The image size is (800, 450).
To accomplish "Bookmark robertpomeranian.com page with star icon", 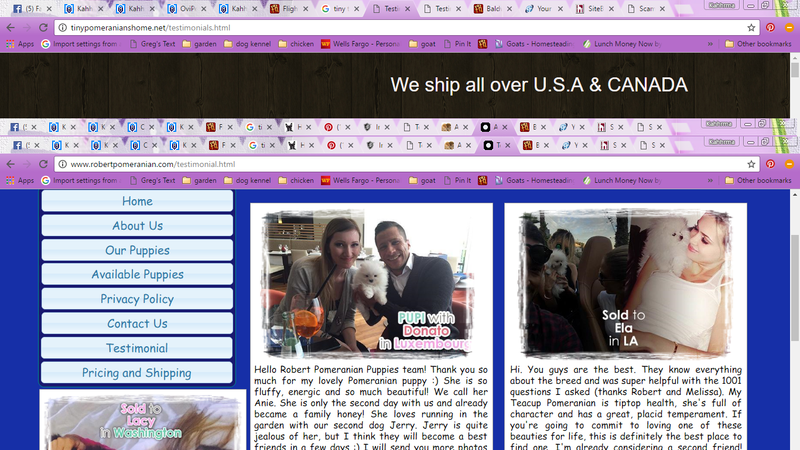I will tap(751, 164).
